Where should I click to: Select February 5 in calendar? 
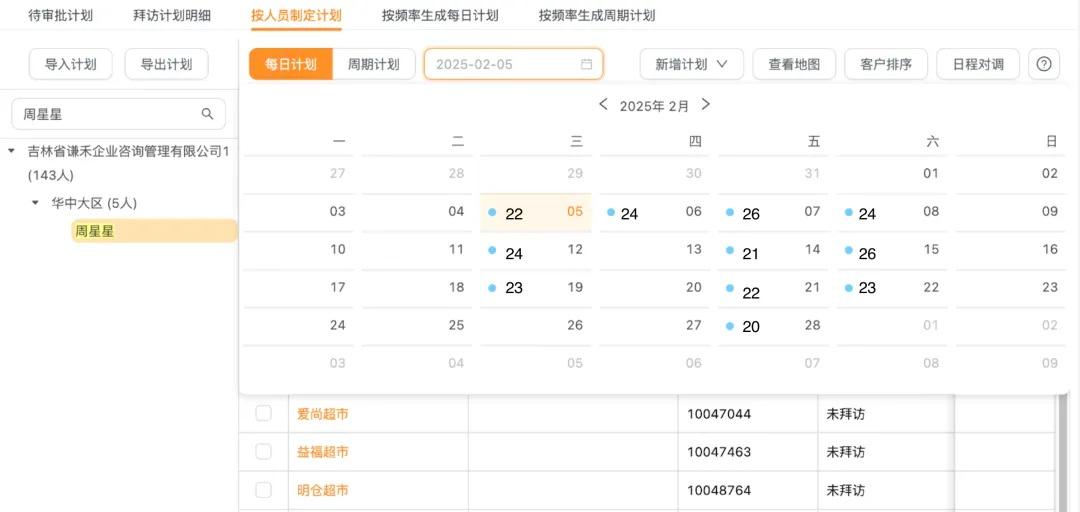click(x=574, y=212)
